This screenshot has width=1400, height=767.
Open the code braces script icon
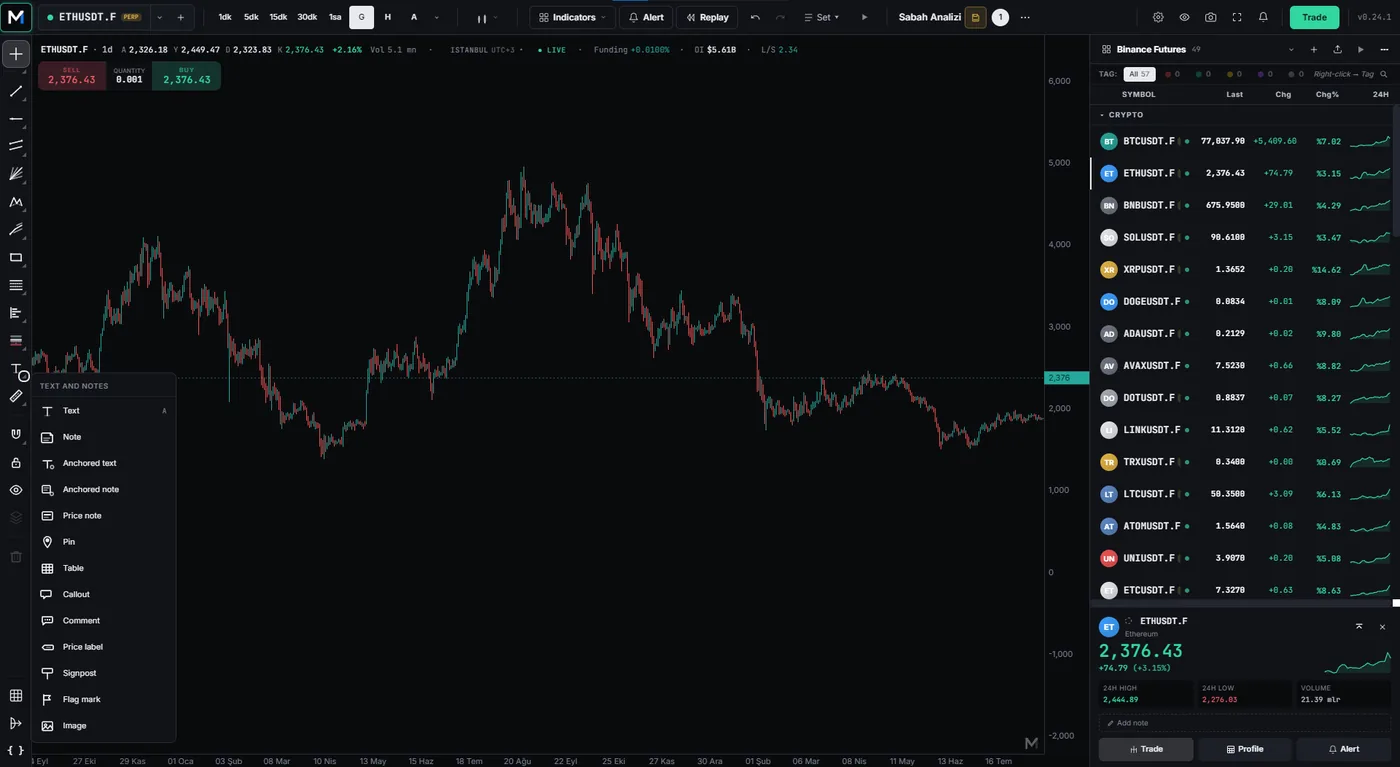[x=16, y=750]
